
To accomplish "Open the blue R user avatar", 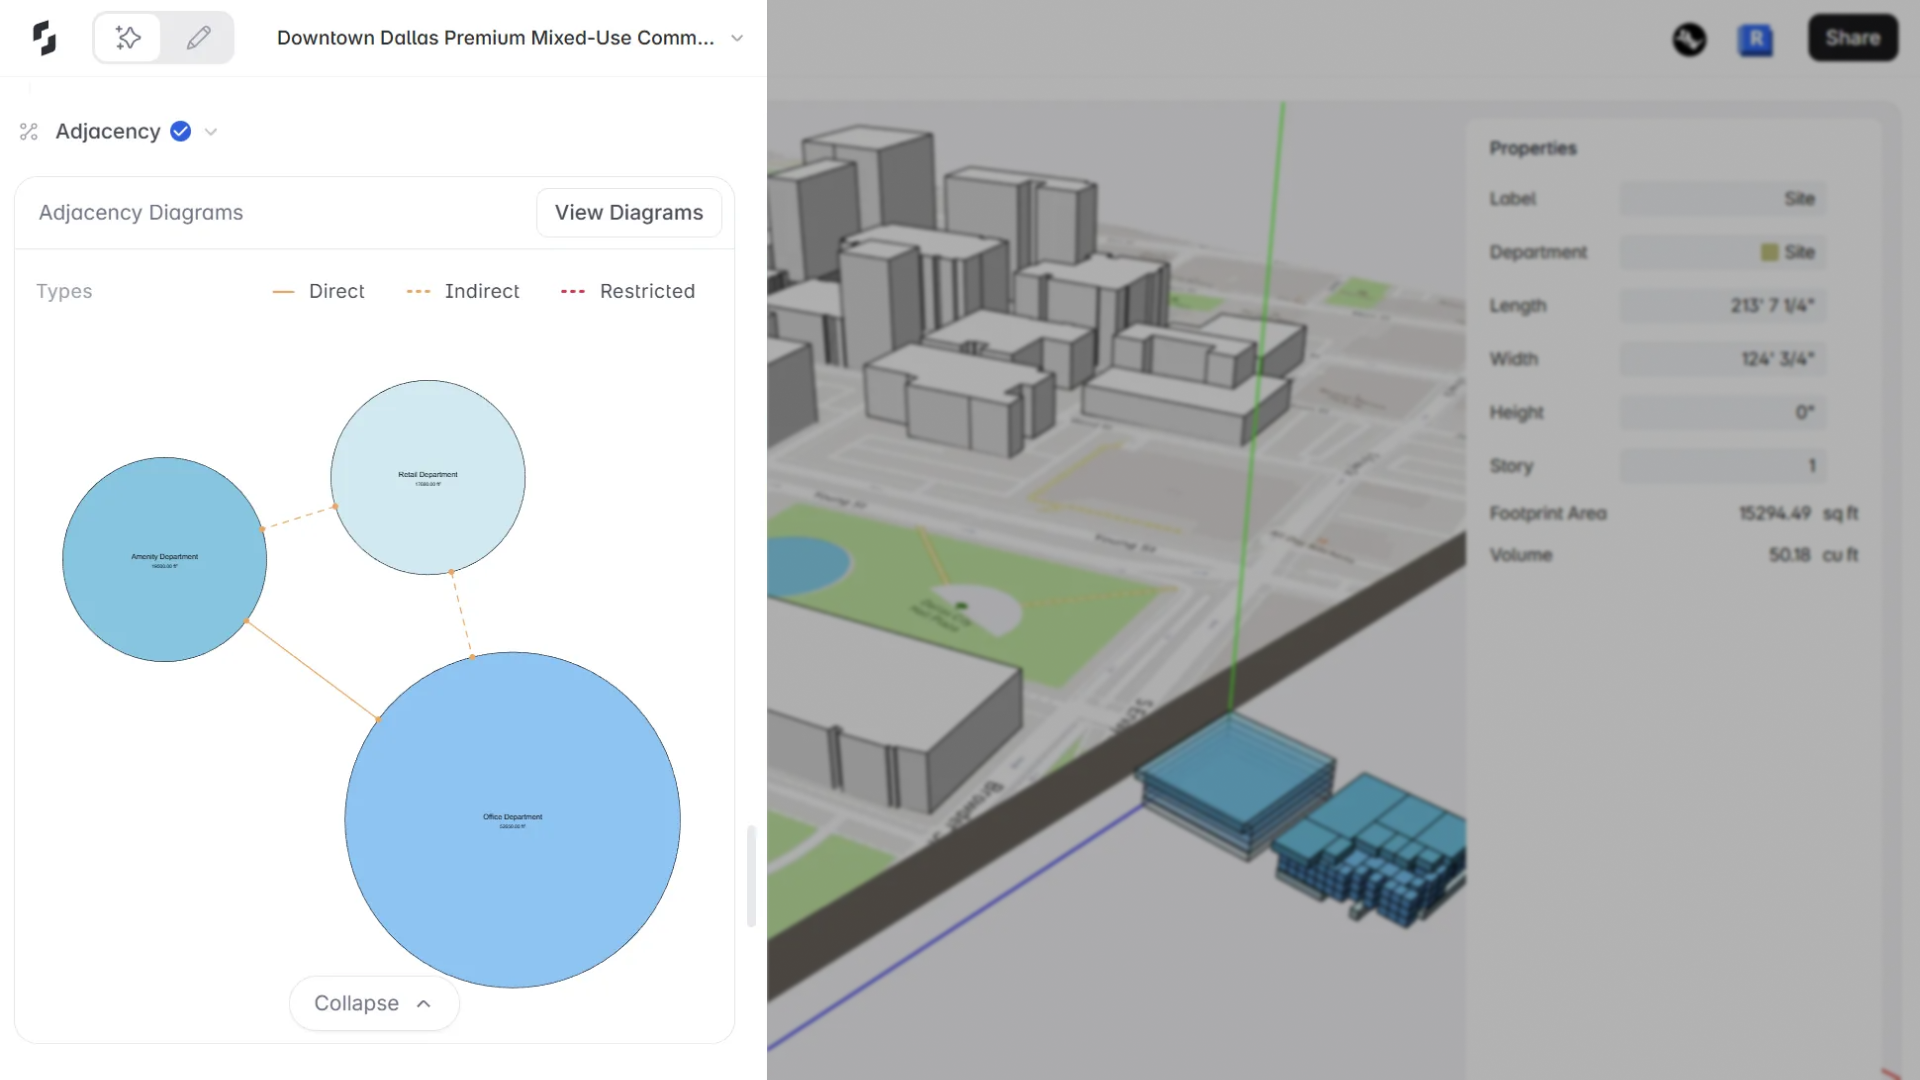I will pyautogui.click(x=1755, y=40).
